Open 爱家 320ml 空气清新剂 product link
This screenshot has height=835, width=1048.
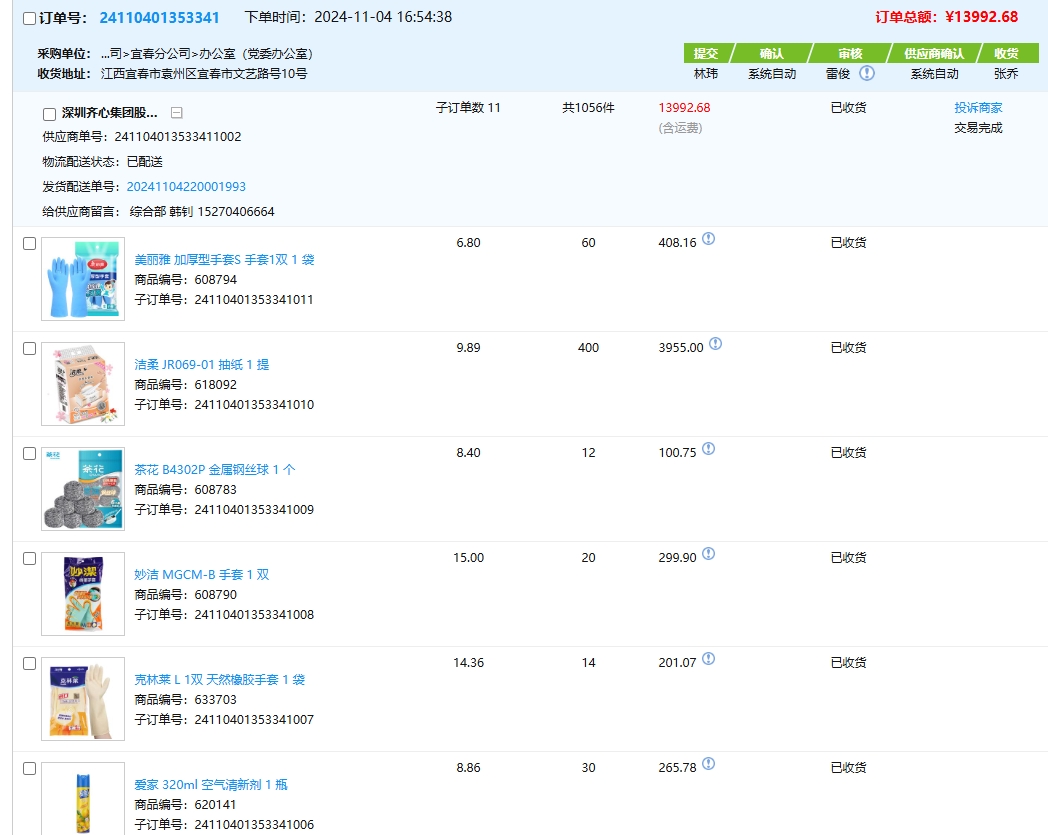click(x=211, y=784)
